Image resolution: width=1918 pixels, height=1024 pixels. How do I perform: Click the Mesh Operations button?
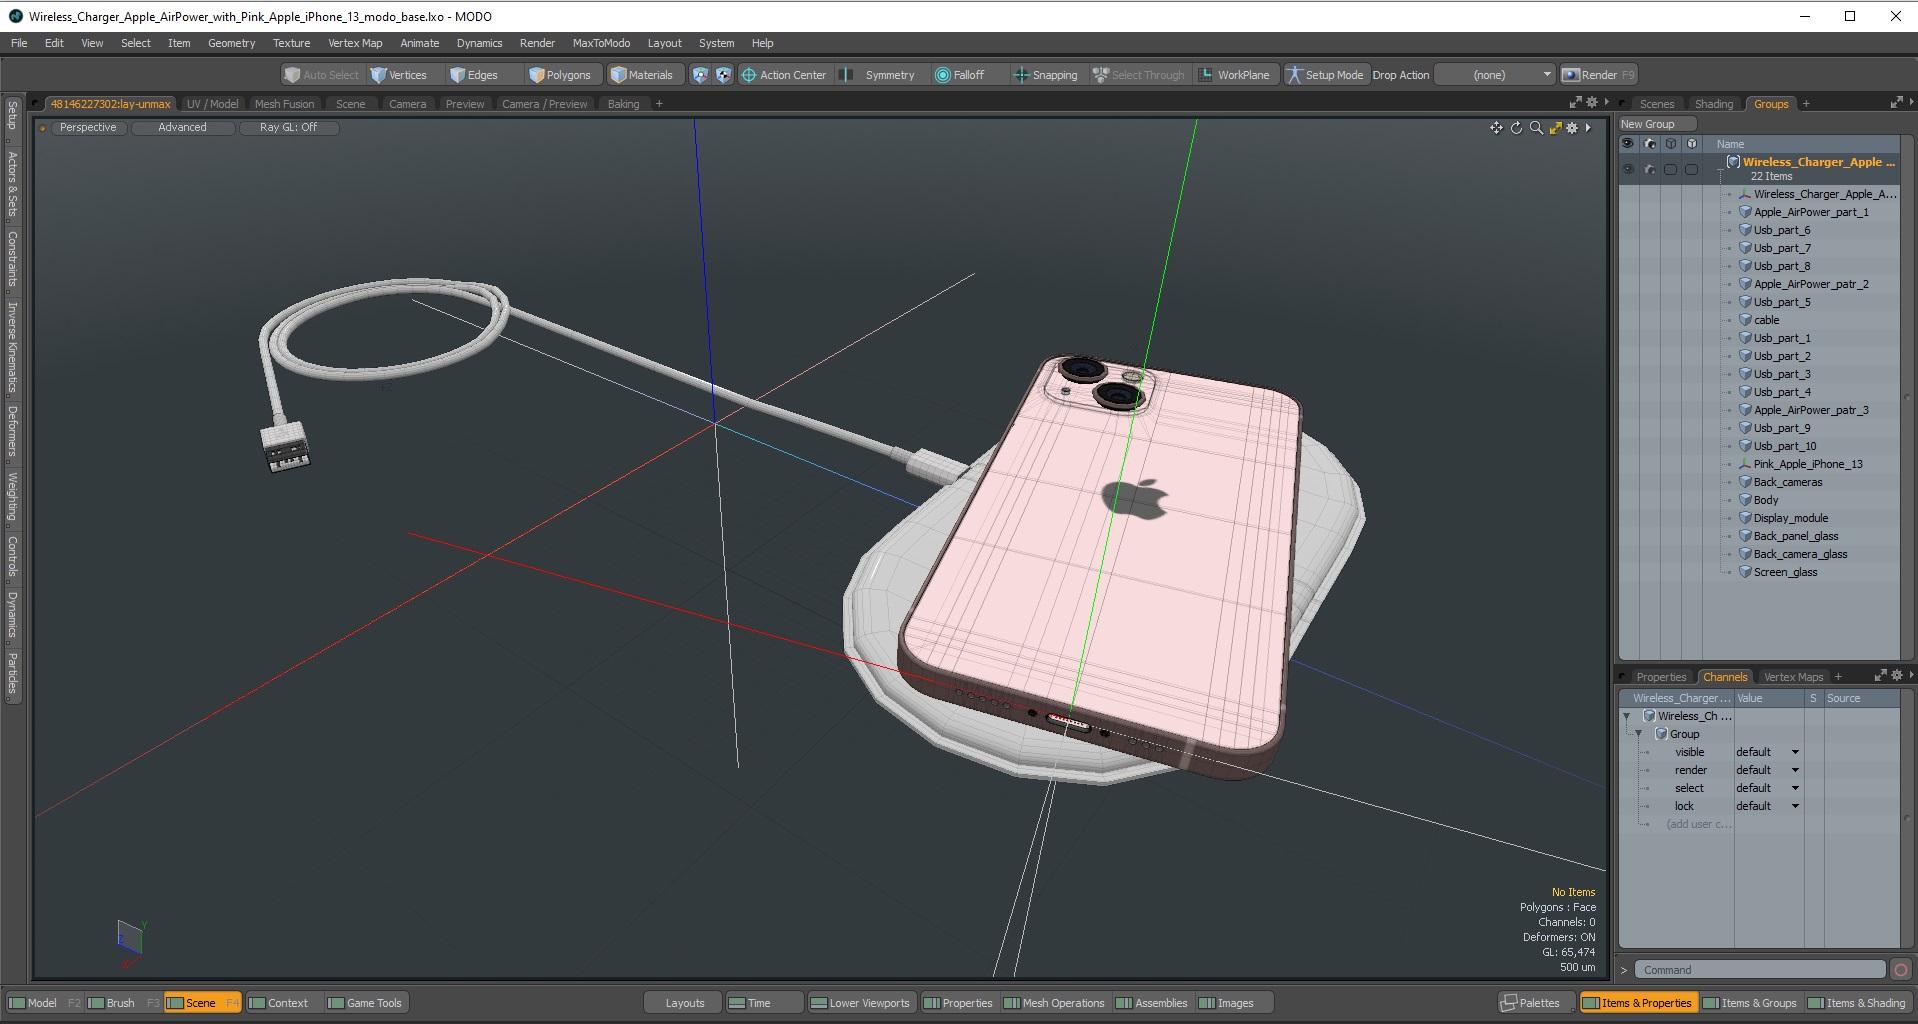tap(1054, 1003)
